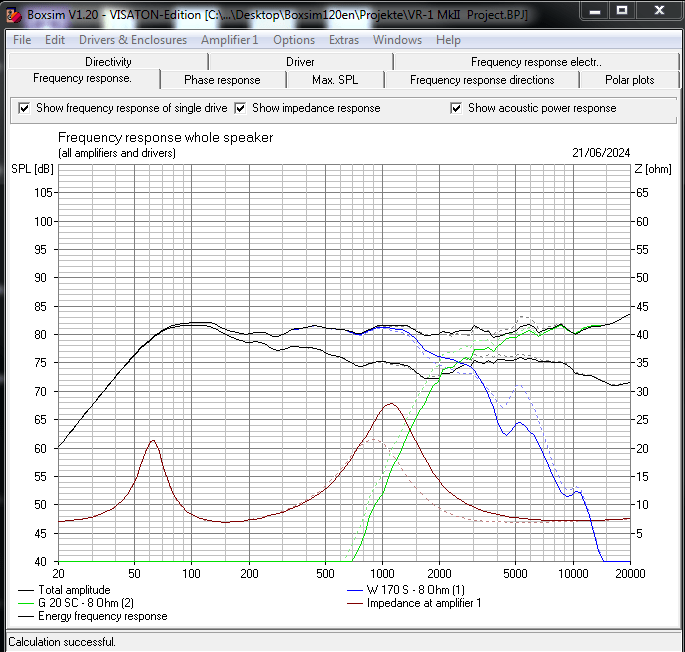Image resolution: width=685 pixels, height=652 pixels.
Task: Click '(all amplifiers and drivers)' subtitle
Action: 117,153
